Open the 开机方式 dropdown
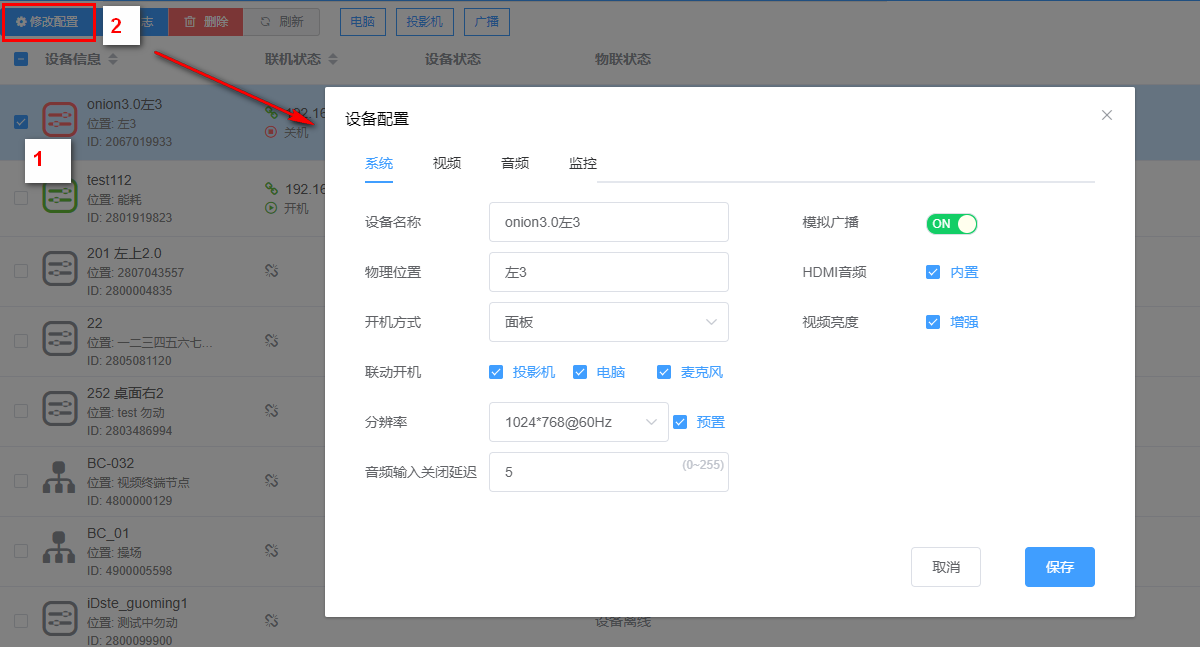1200x647 pixels. tap(608, 322)
